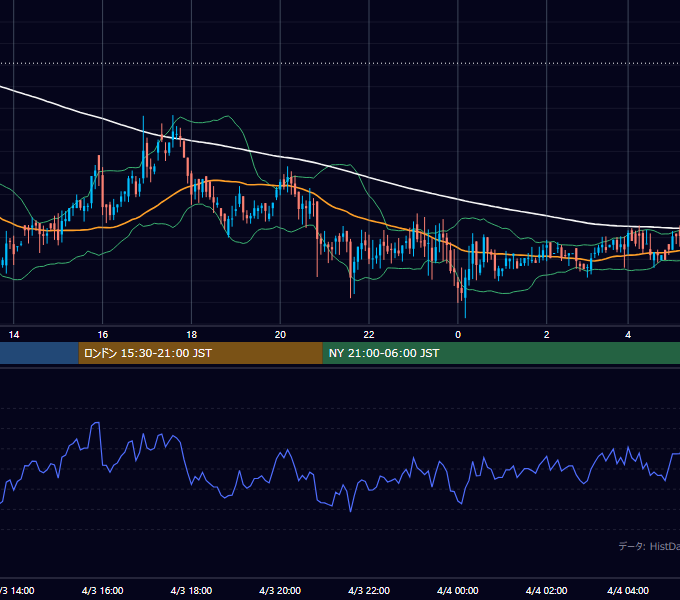The height and width of the screenshot is (600, 680).
Task: Click the NY 21:00-06:00 JST session band
Action: point(501,353)
